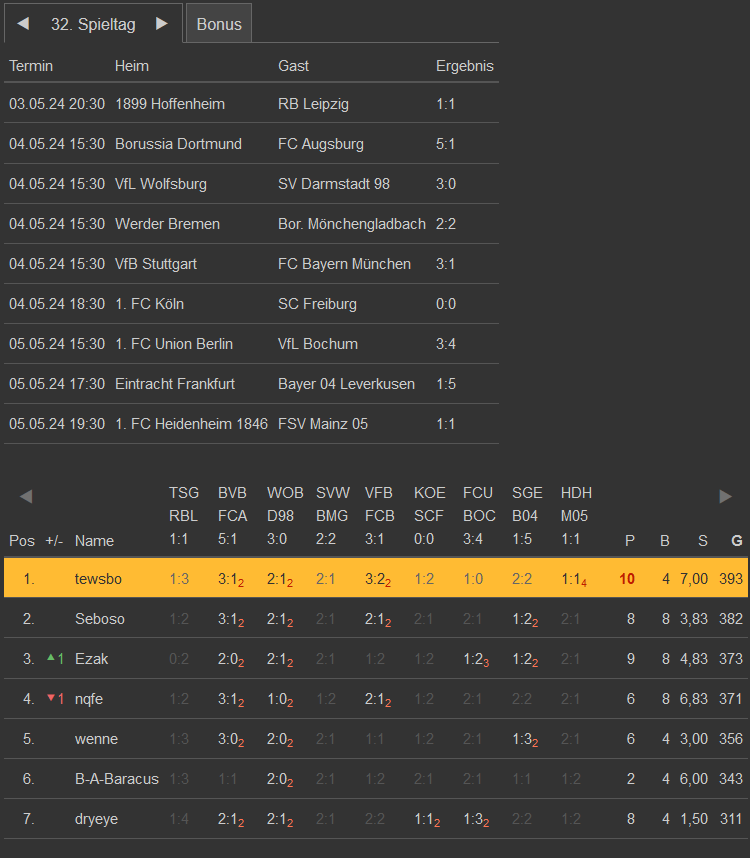The width and height of the screenshot is (750, 858).
Task: Go to previous Spieltag with left arrow
Action: (23, 24)
